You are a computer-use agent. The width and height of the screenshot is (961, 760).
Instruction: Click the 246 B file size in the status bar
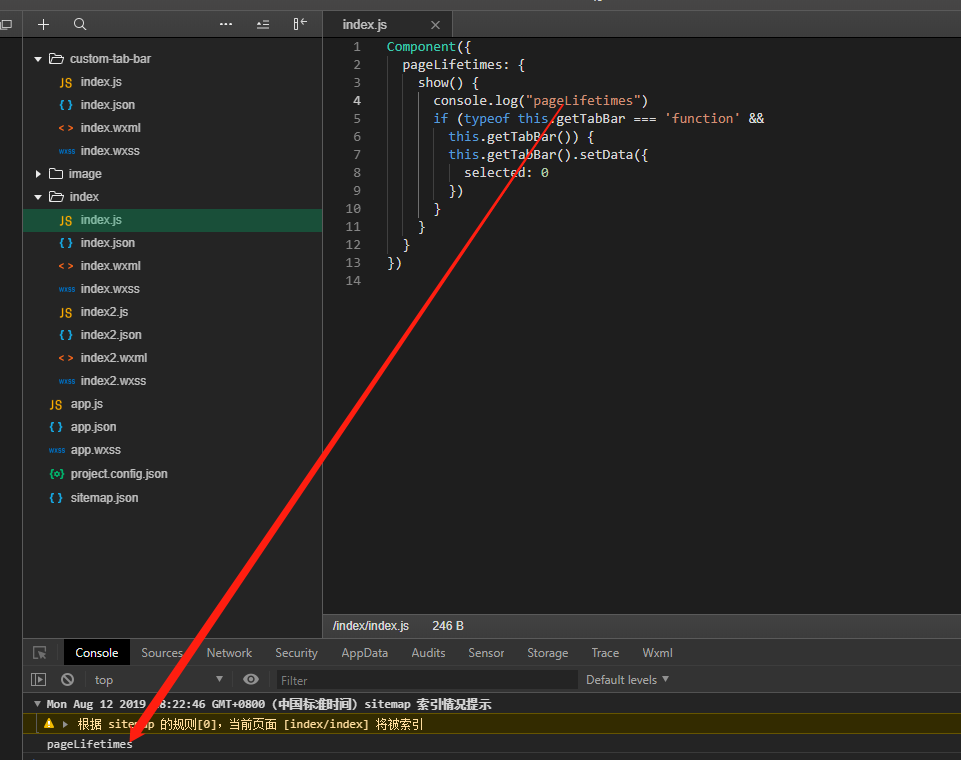pyautogui.click(x=448, y=626)
